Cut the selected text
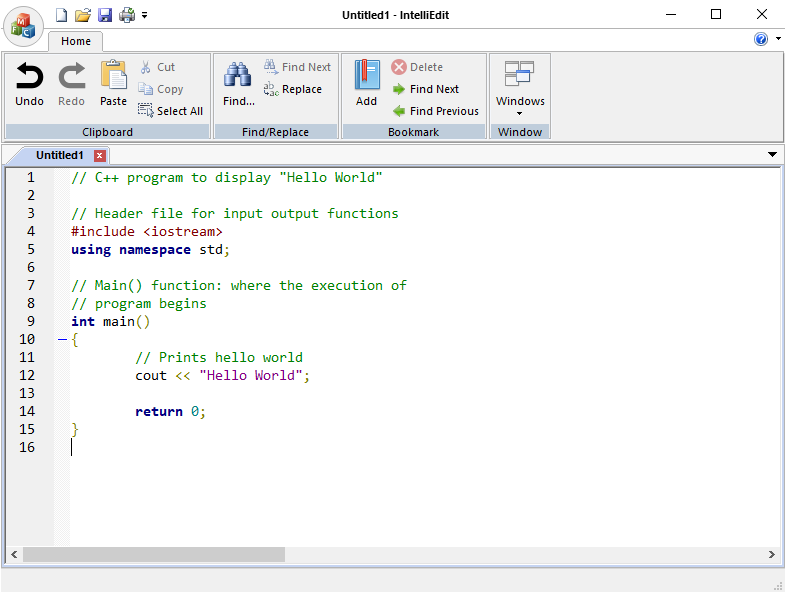 [157, 67]
